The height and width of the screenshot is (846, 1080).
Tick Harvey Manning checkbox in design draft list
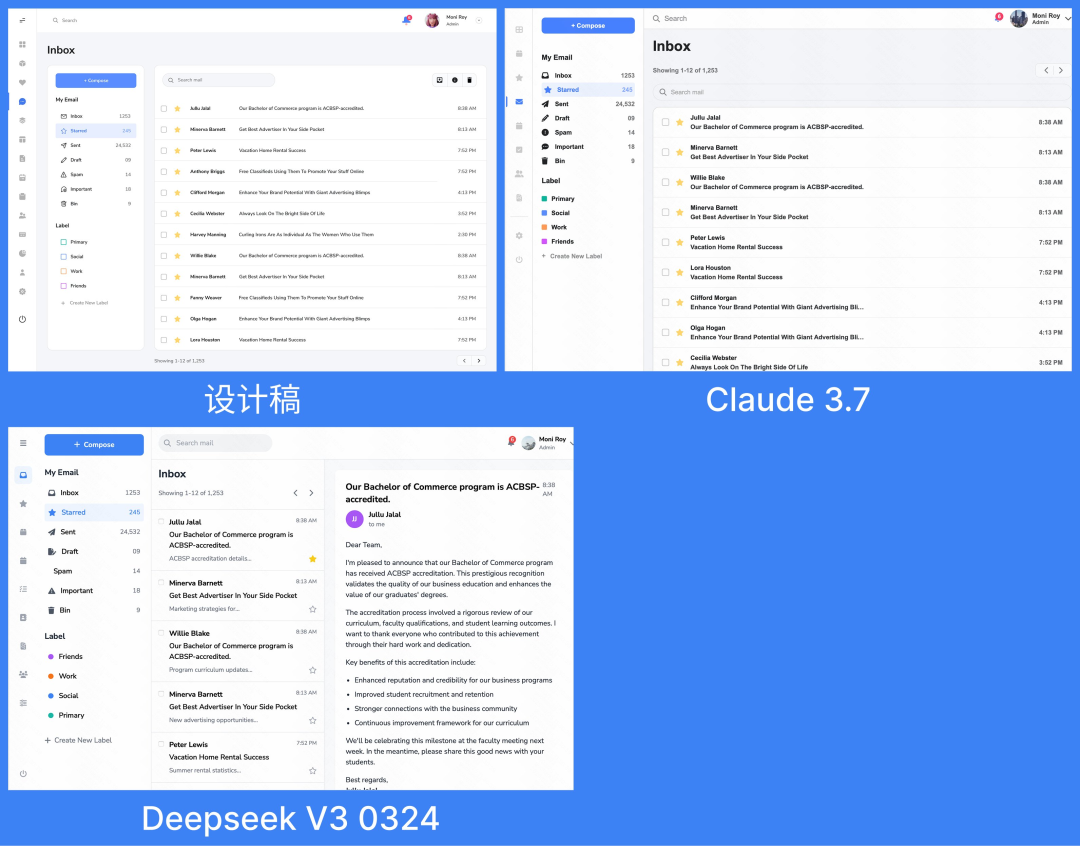pyautogui.click(x=164, y=235)
